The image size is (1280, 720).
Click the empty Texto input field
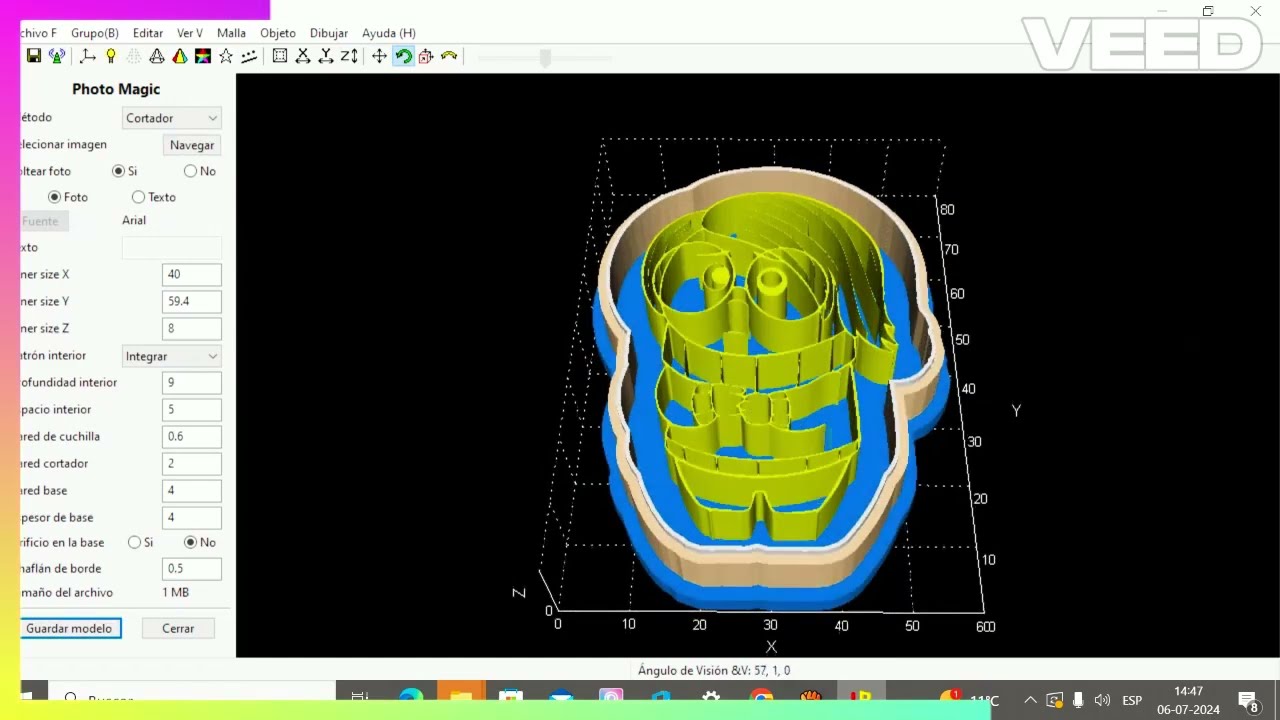click(172, 248)
